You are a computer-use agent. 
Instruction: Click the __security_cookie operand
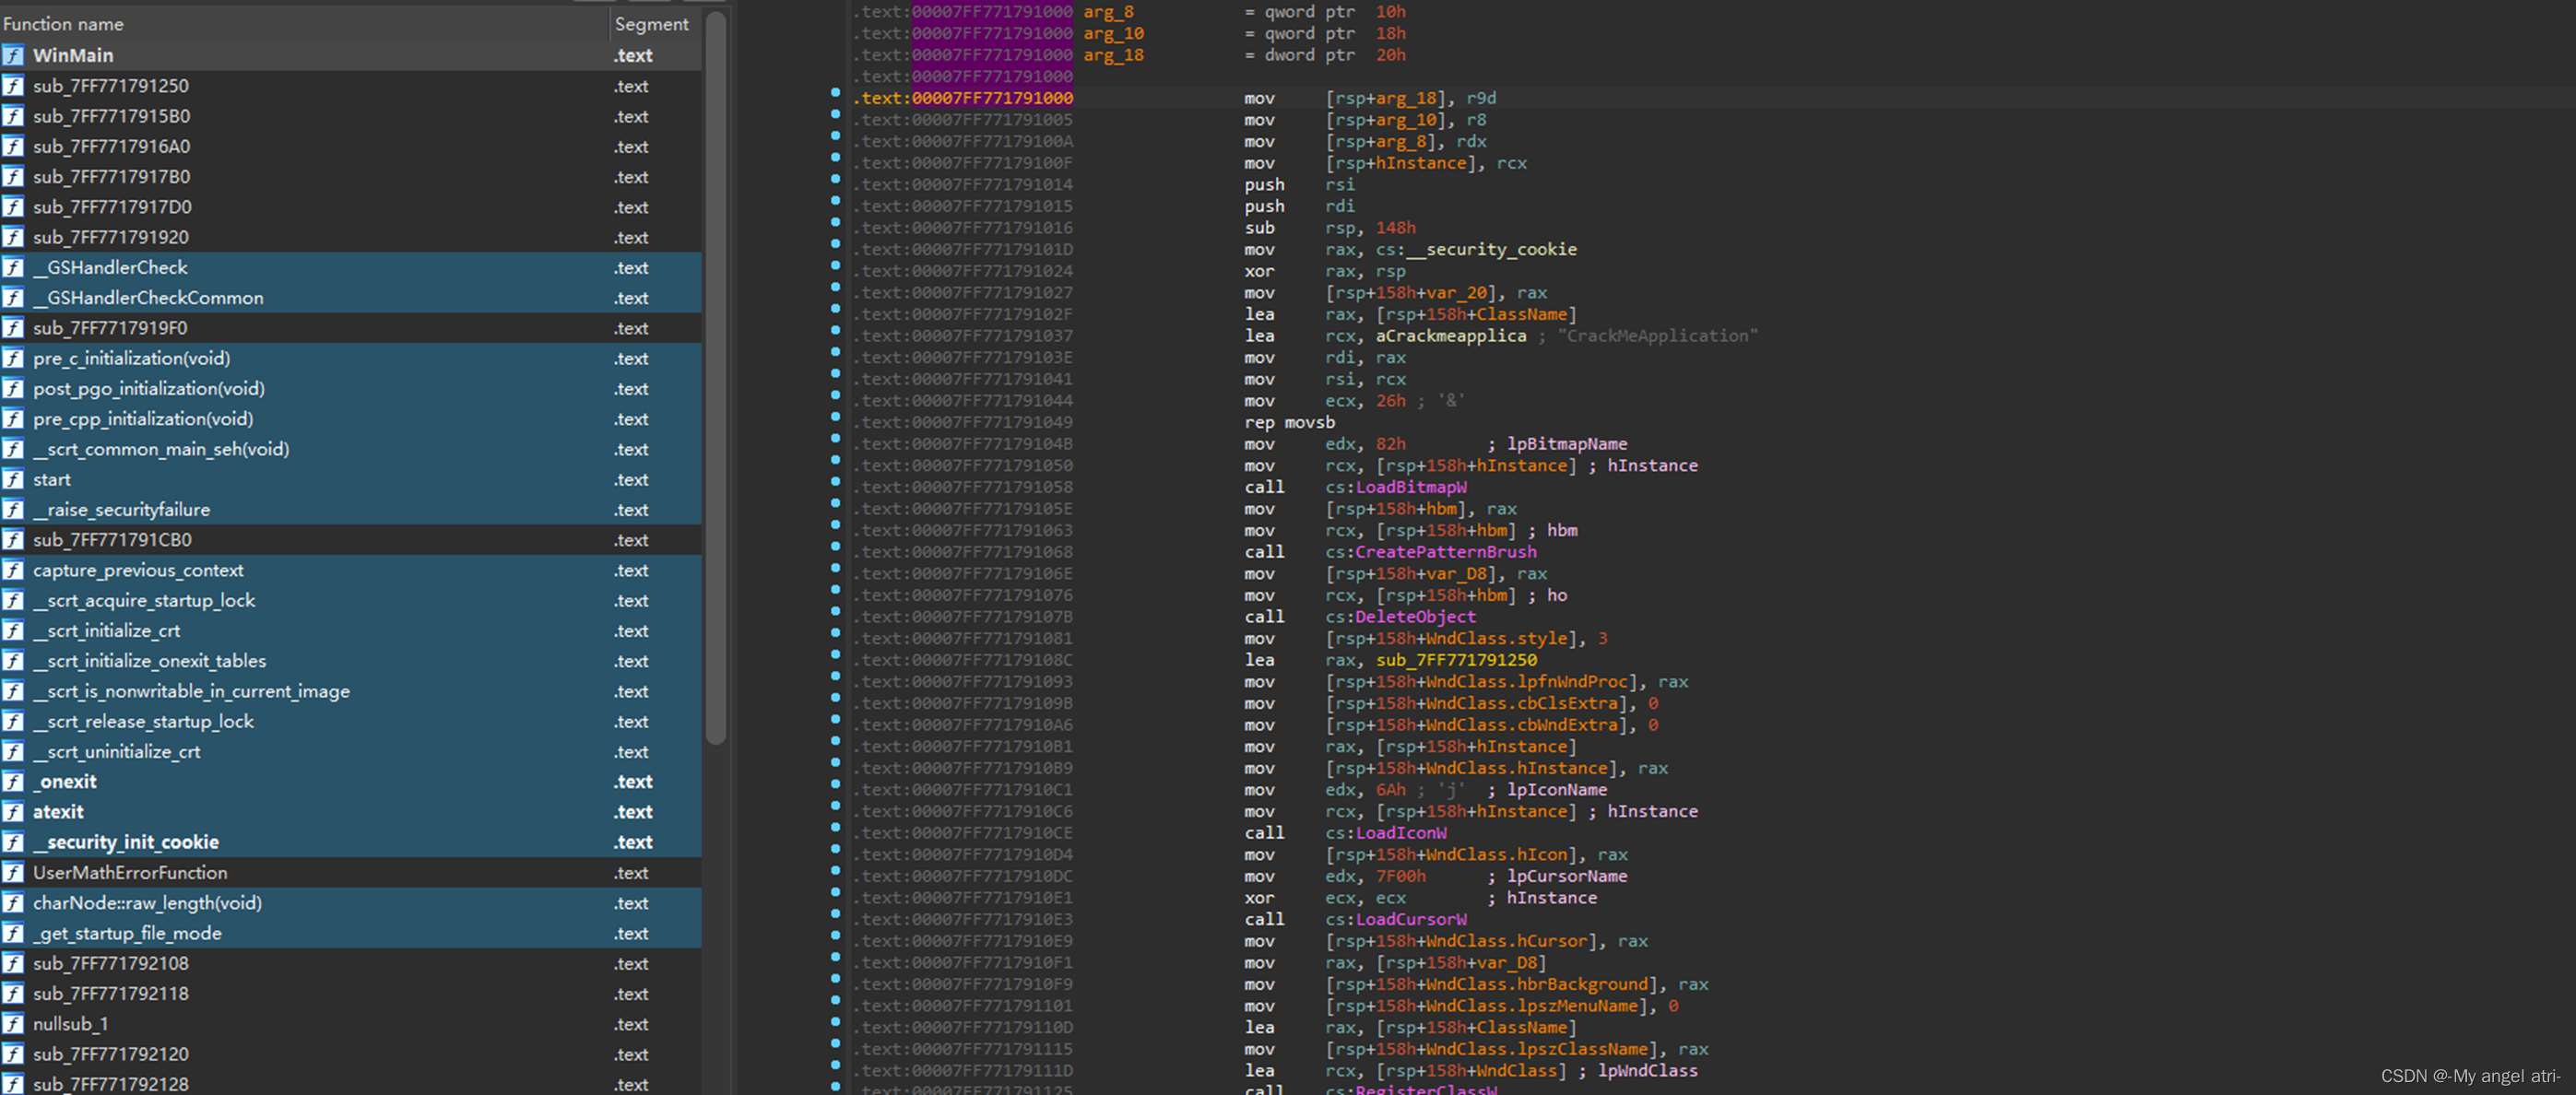click(1491, 249)
